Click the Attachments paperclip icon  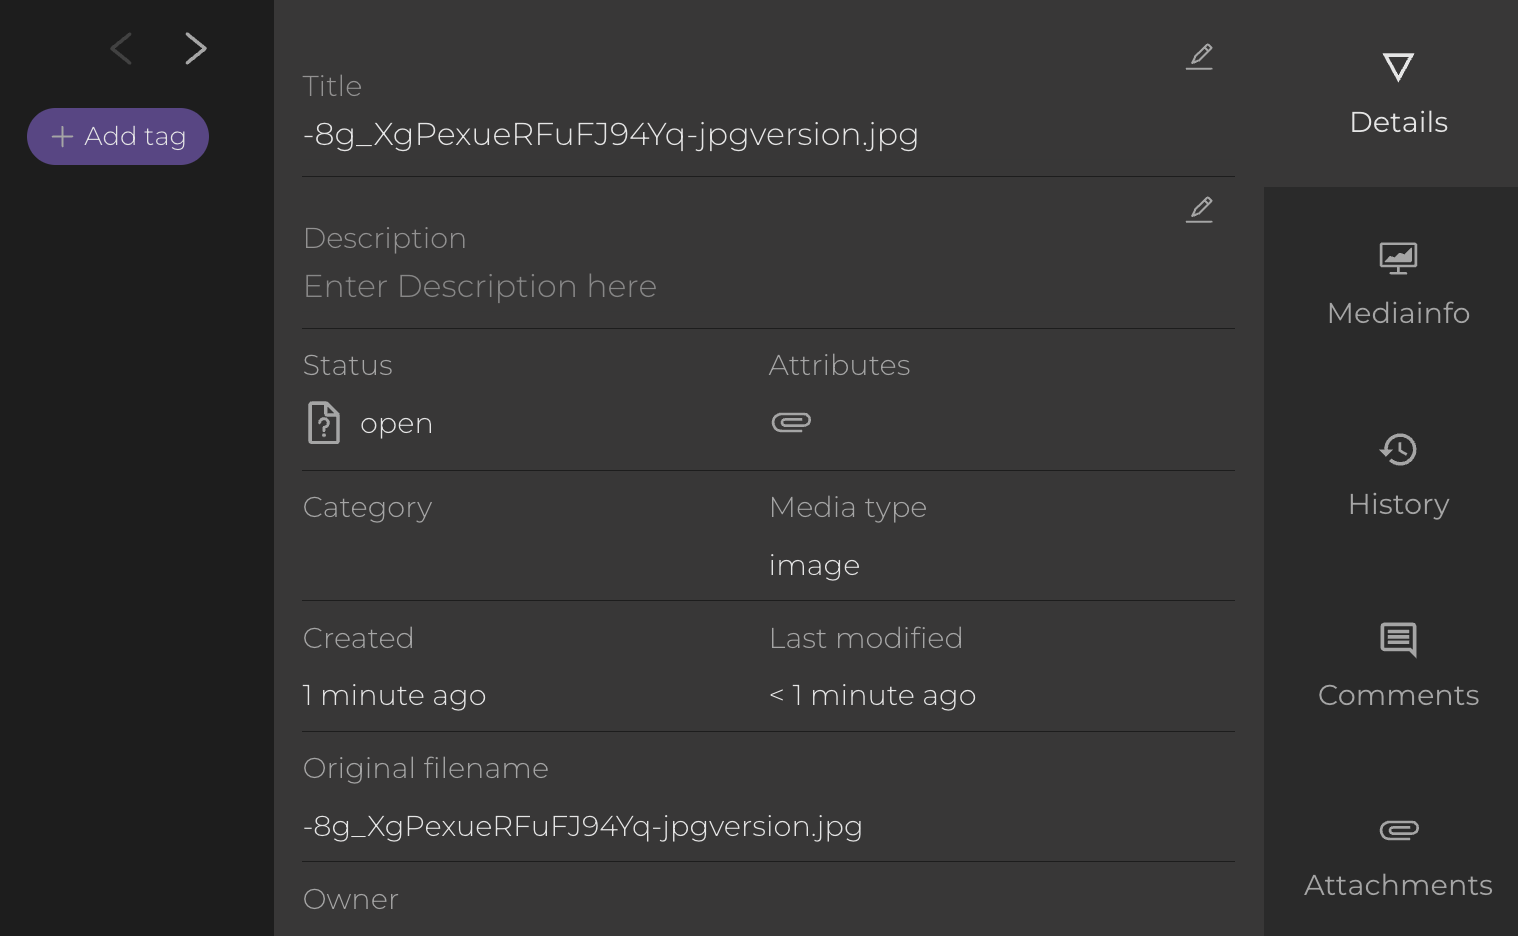[1398, 830]
